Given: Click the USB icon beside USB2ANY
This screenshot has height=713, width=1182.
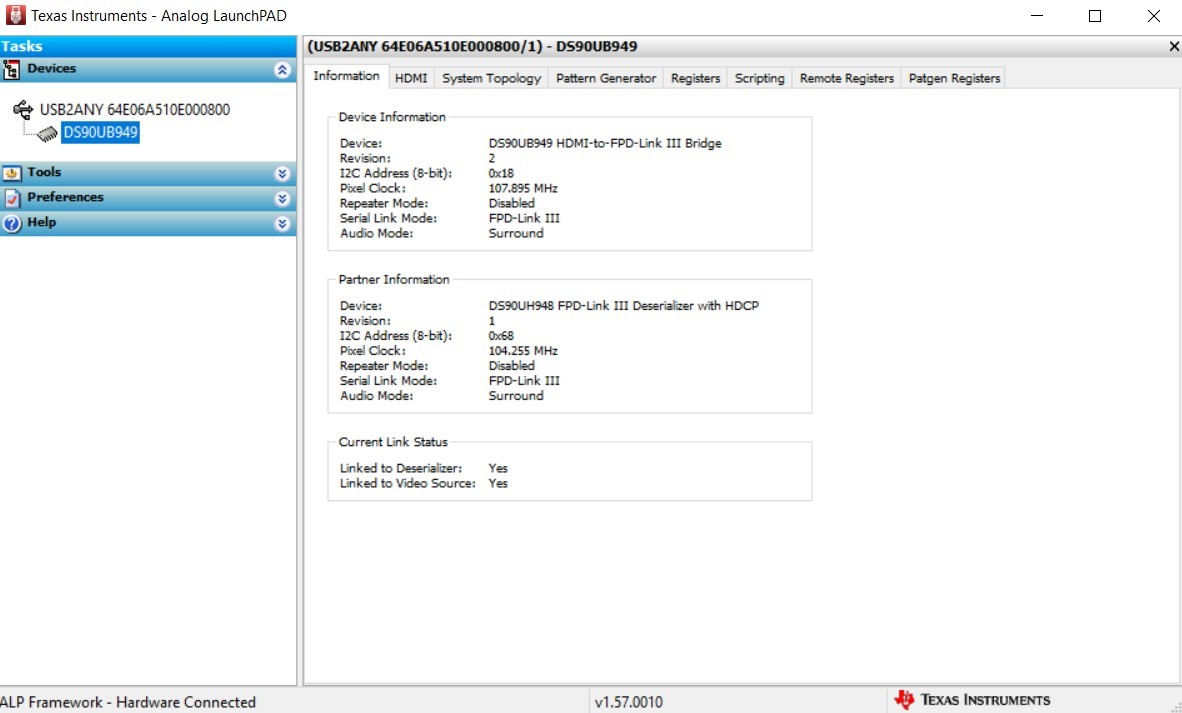Looking at the screenshot, I should [23, 110].
